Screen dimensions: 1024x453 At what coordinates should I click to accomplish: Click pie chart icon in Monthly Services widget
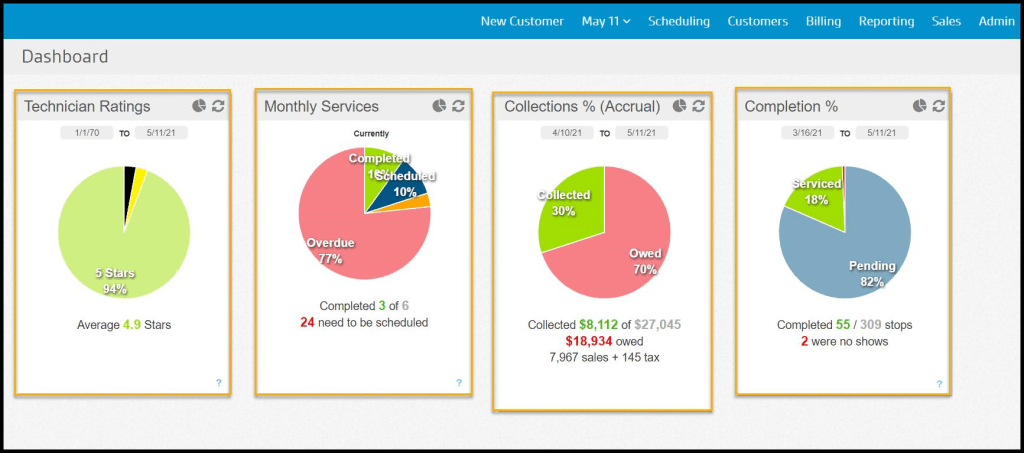point(439,106)
